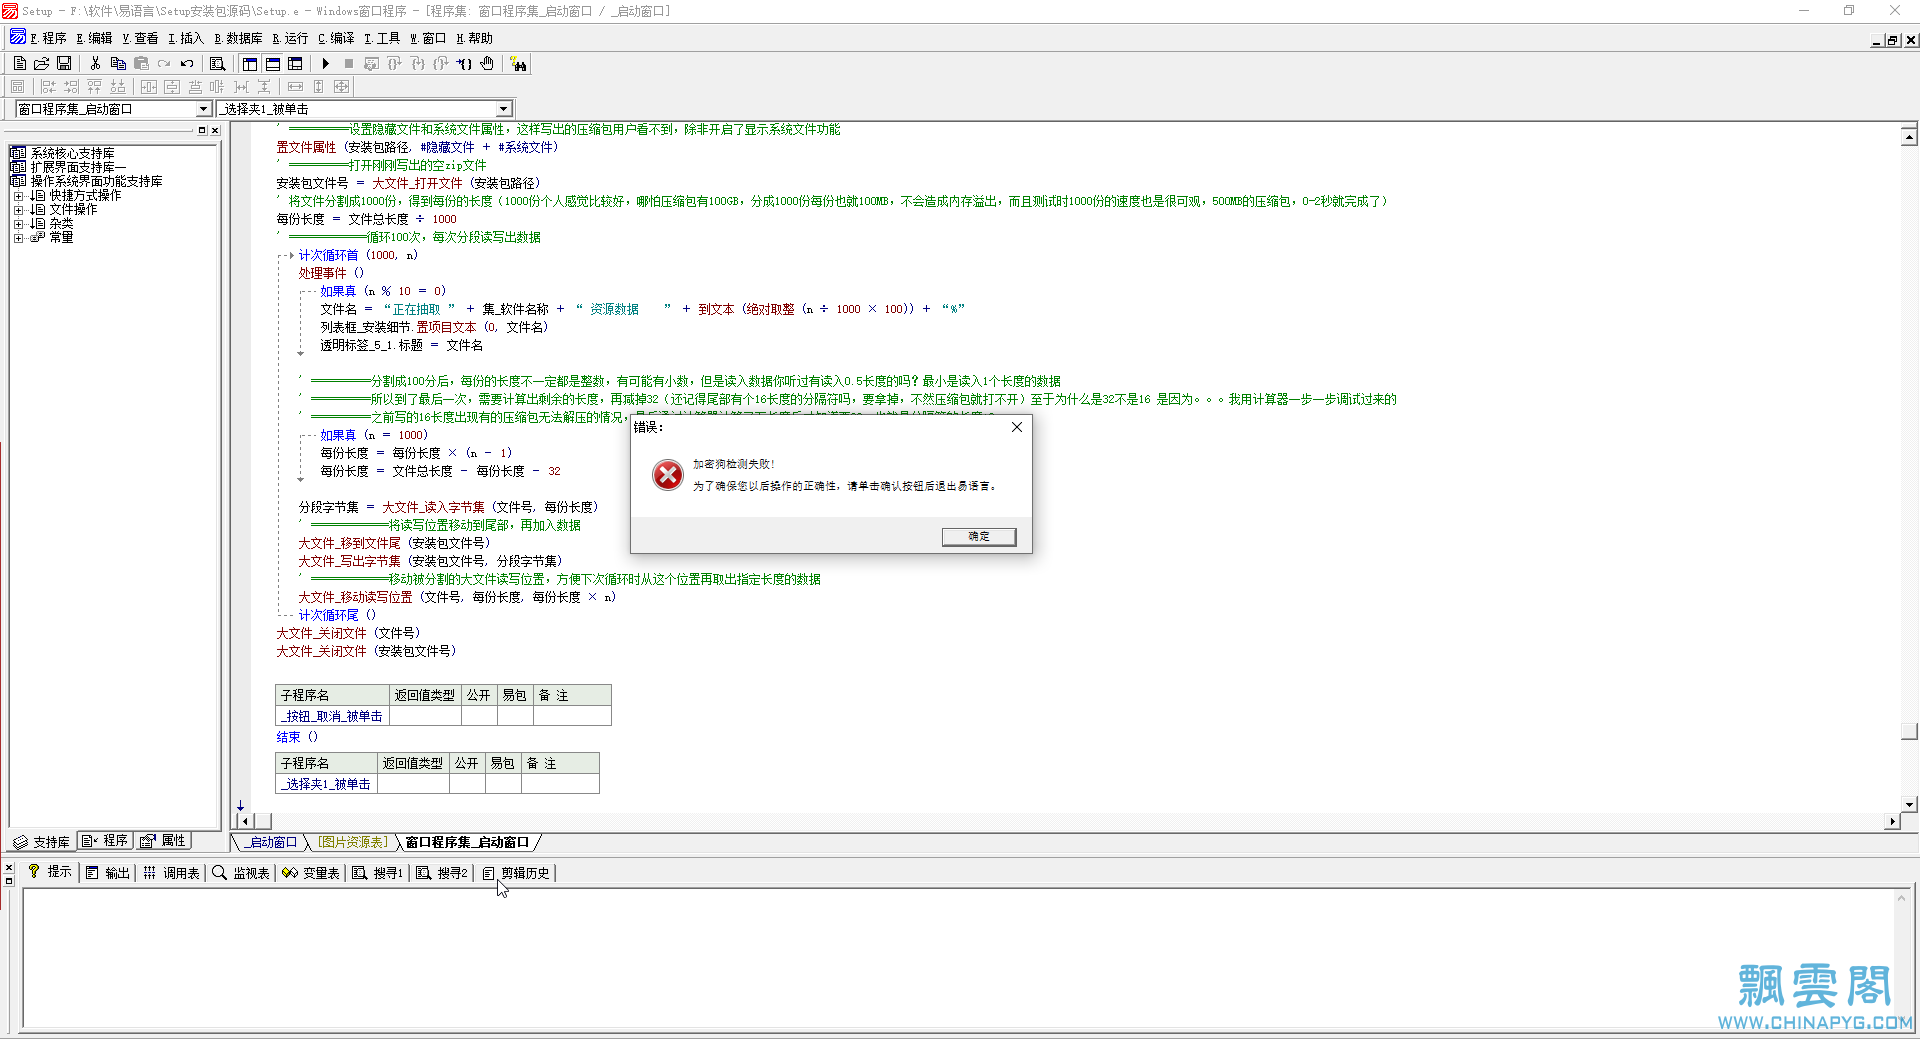Click the Undo arrow icon

click(x=187, y=63)
